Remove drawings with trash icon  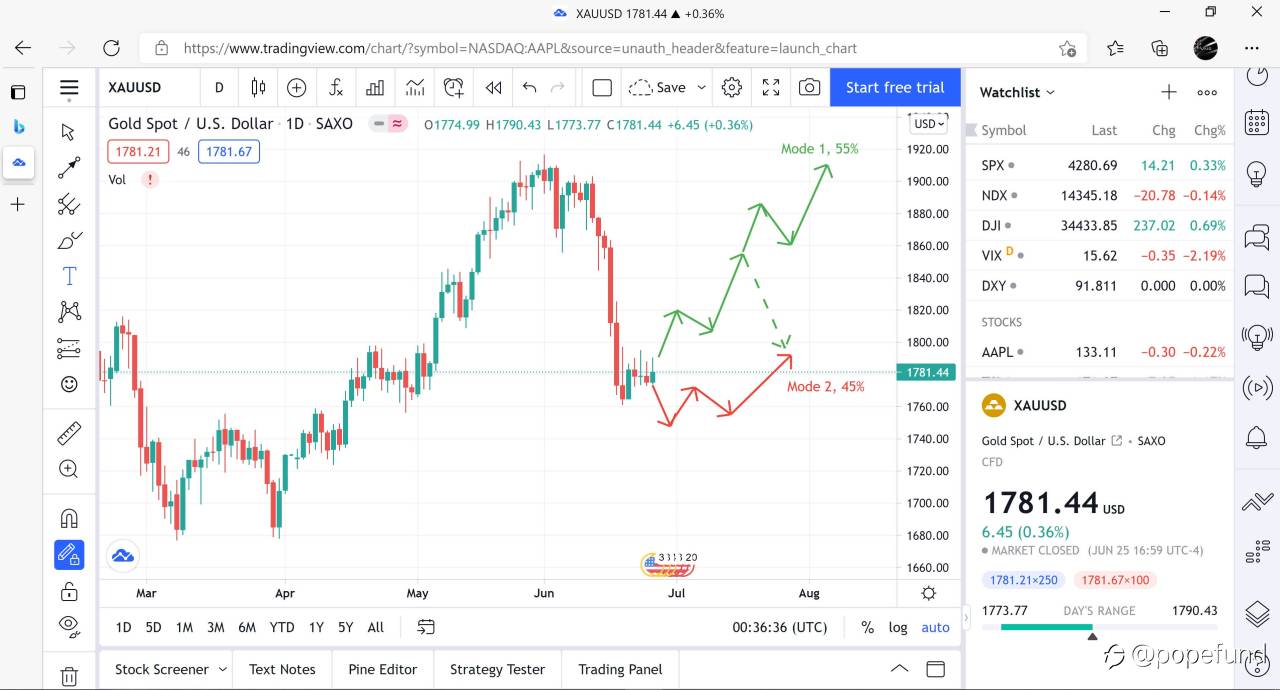click(69, 676)
